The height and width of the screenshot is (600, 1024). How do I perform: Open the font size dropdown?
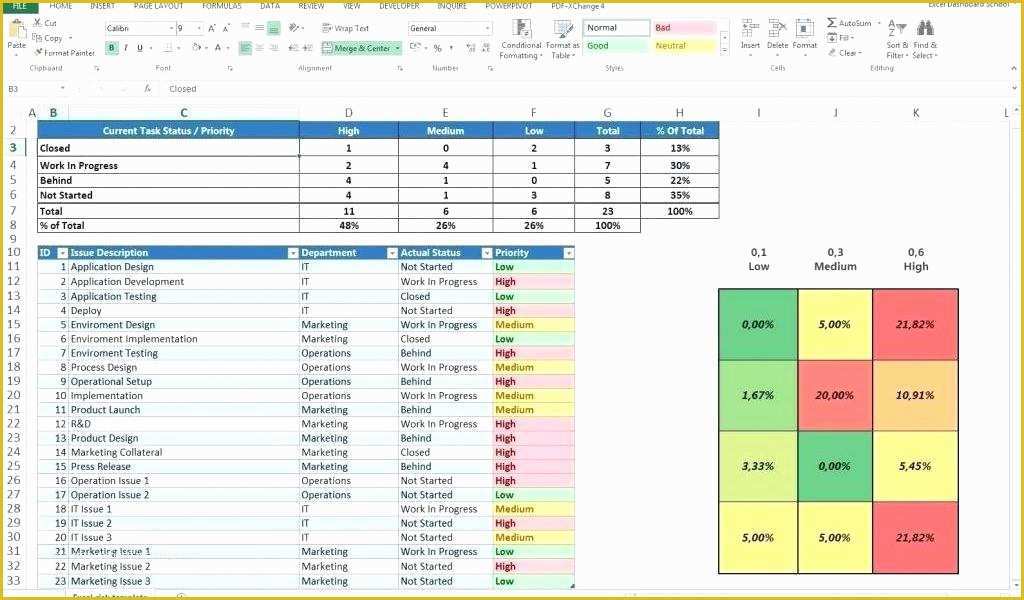point(198,28)
